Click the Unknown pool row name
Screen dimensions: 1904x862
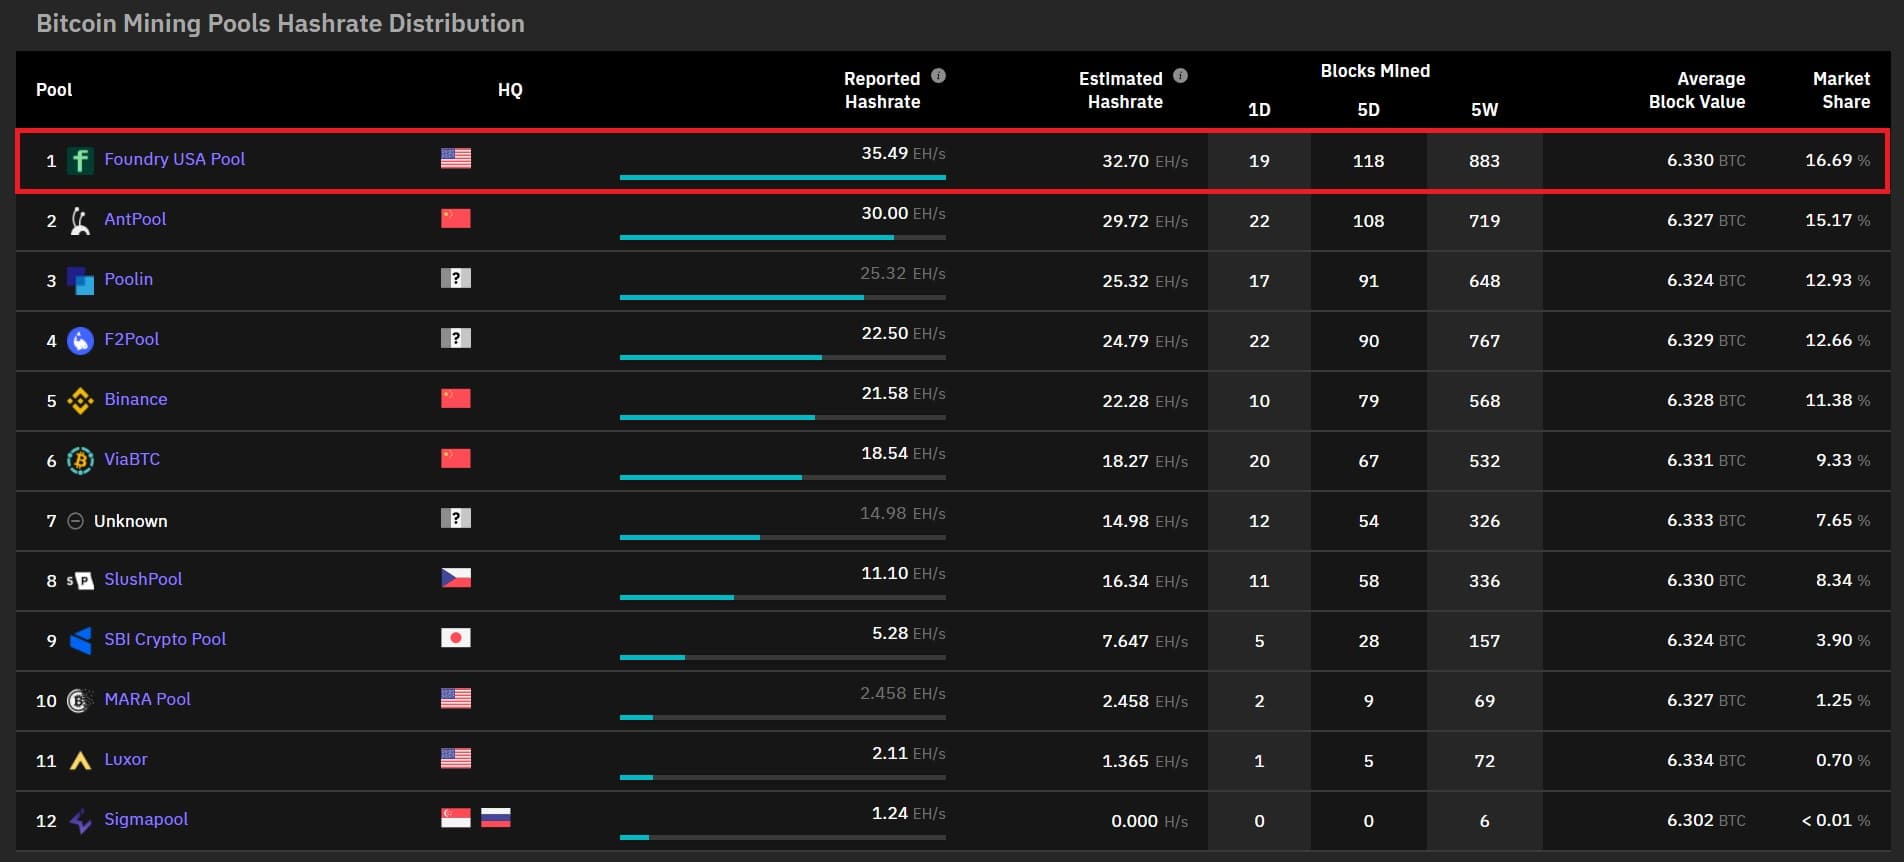point(130,521)
